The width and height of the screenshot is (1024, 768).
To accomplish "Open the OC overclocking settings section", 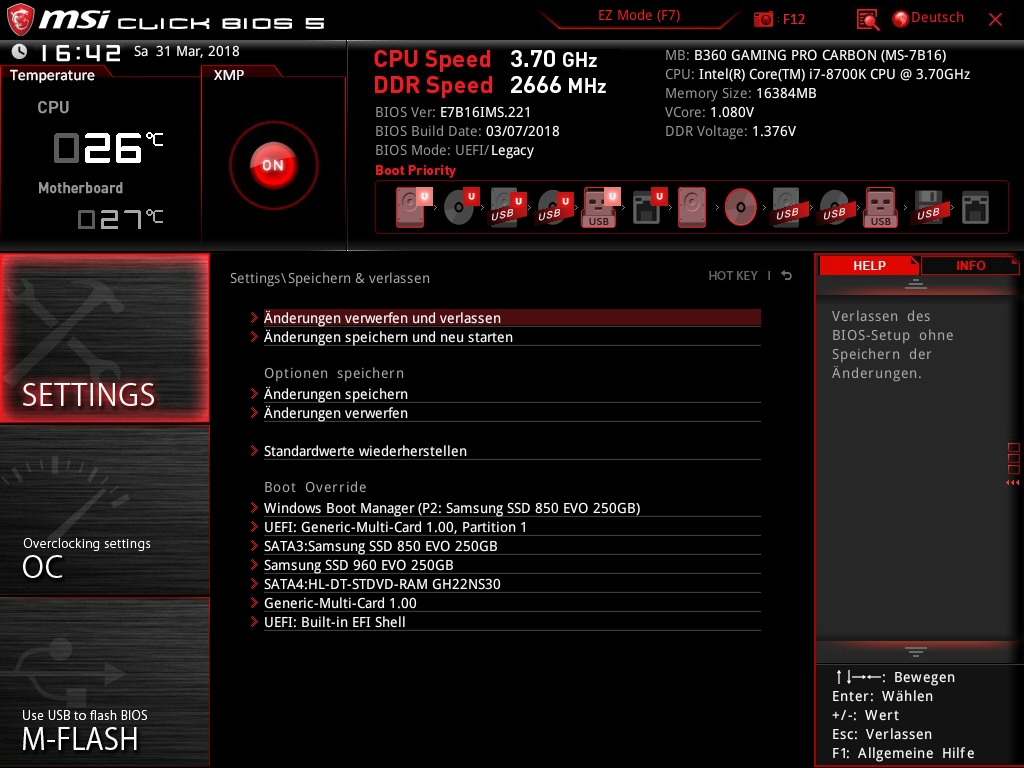I will tap(104, 511).
